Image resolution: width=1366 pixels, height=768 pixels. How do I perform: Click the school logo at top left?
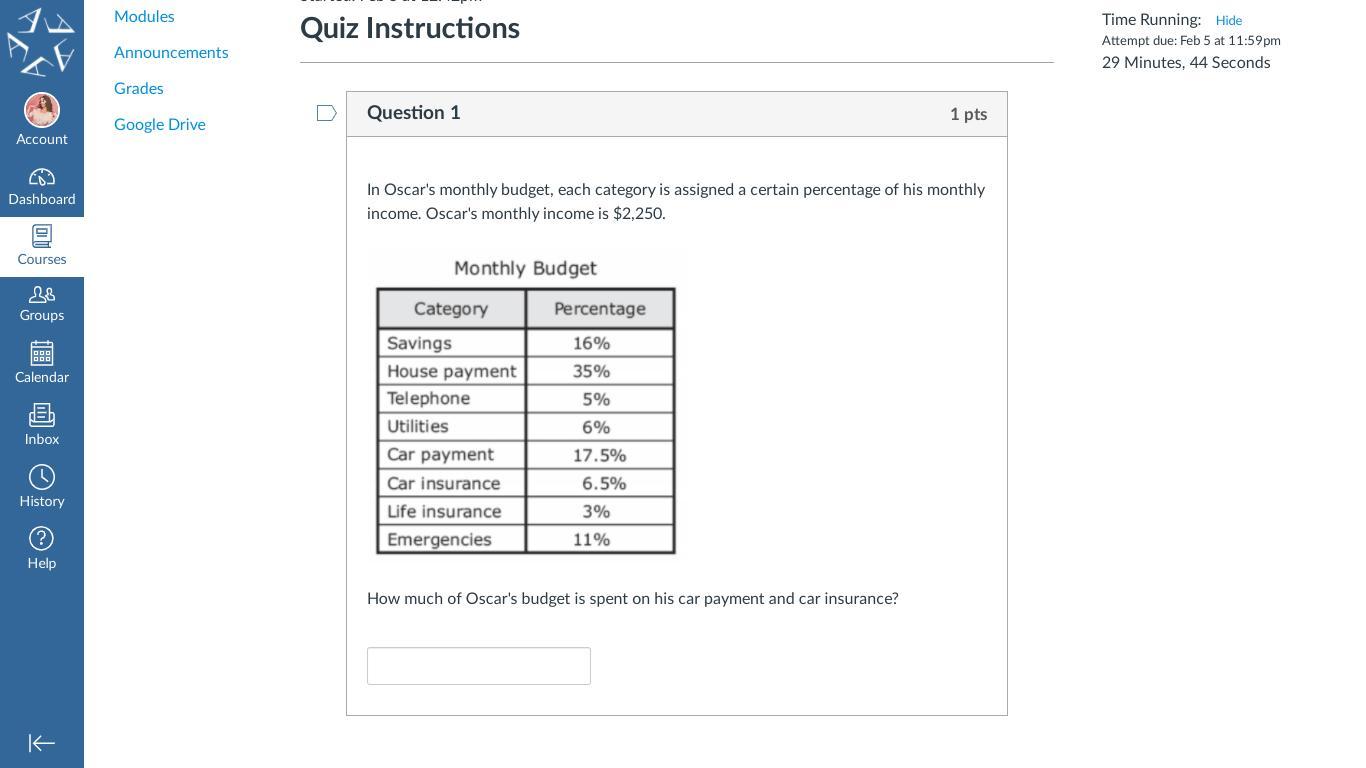coord(41,42)
